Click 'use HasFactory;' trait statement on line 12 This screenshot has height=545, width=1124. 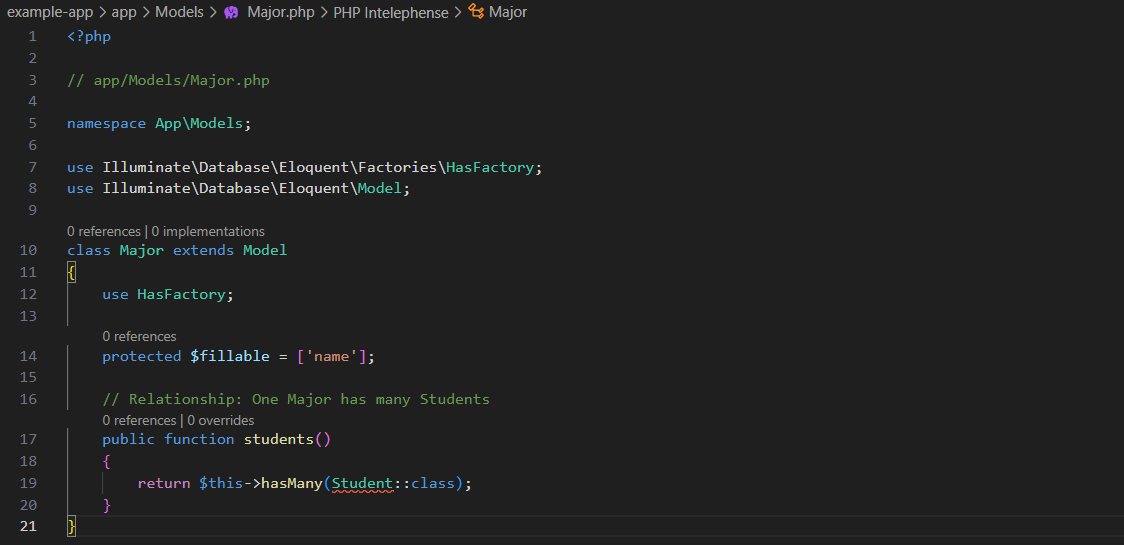pos(168,294)
